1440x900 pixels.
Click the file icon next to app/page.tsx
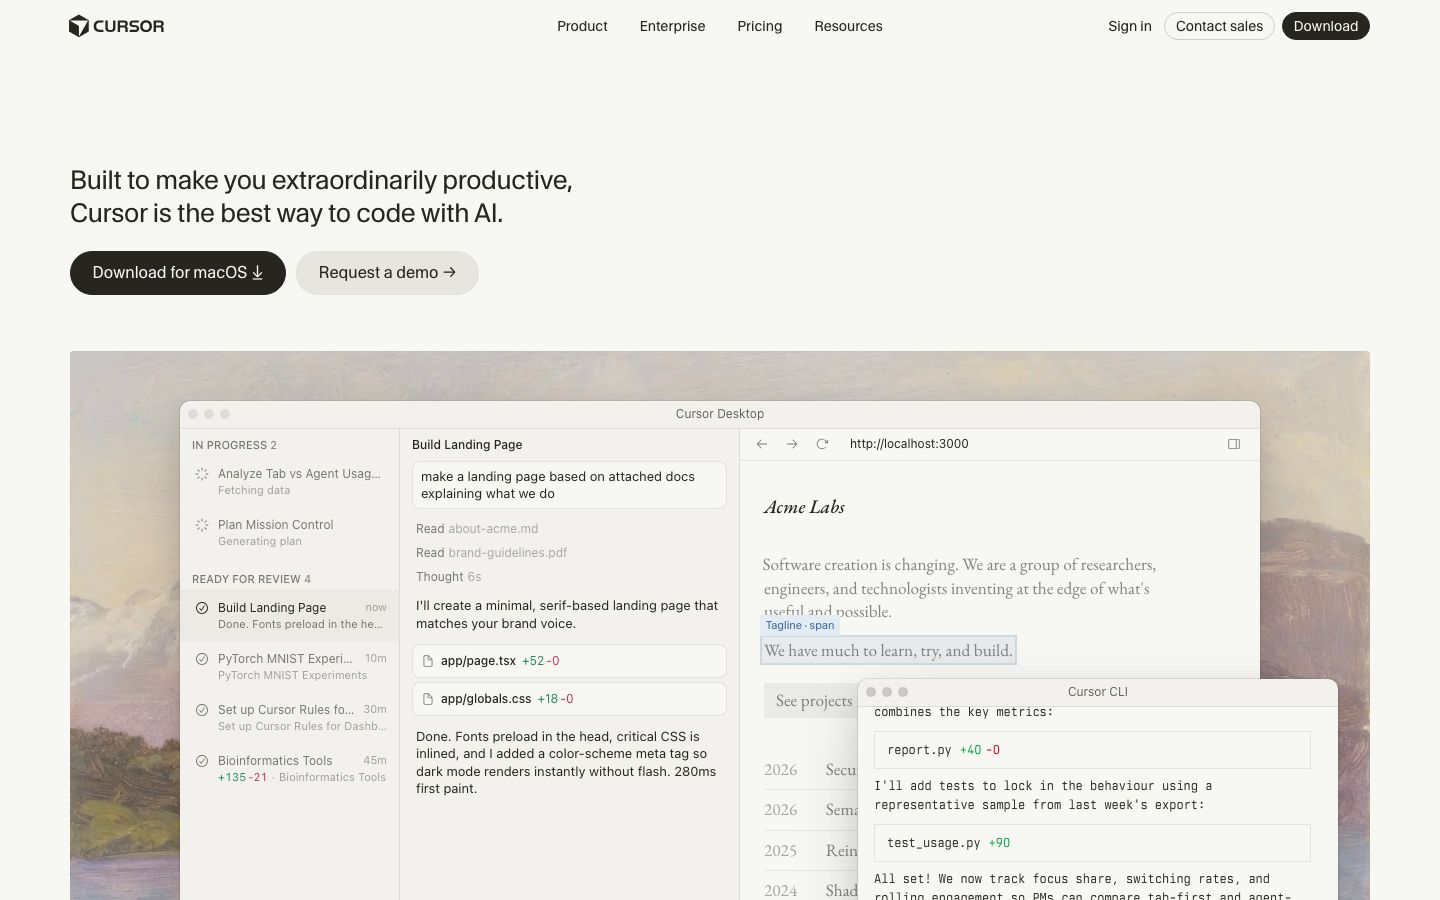pos(428,661)
